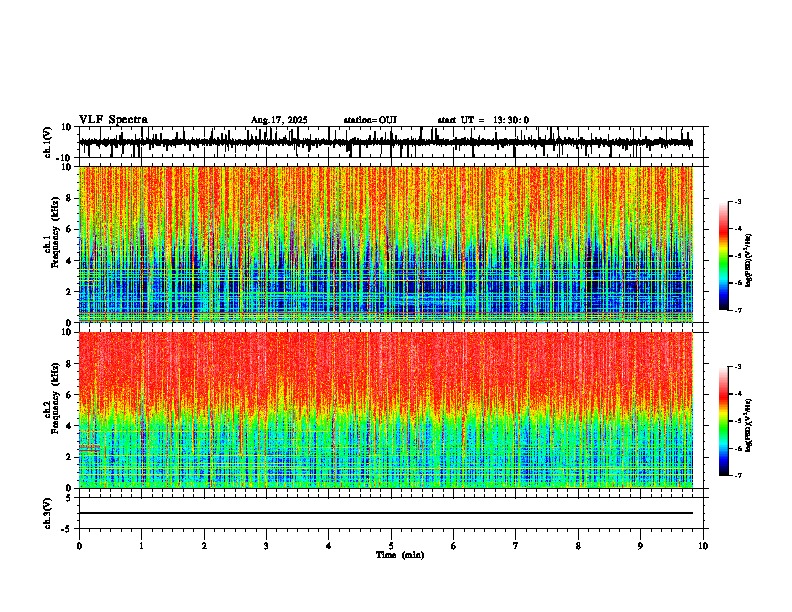Click the time axis tick label "10"

point(703,546)
